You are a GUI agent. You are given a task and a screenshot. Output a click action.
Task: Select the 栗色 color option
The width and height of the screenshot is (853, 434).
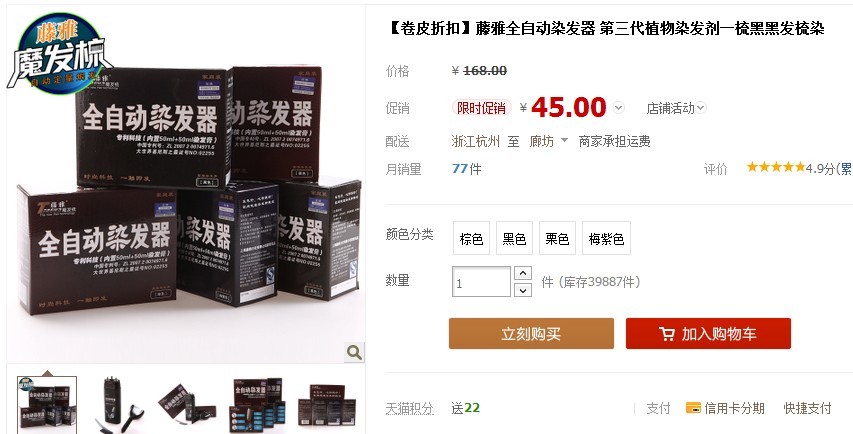coord(557,238)
